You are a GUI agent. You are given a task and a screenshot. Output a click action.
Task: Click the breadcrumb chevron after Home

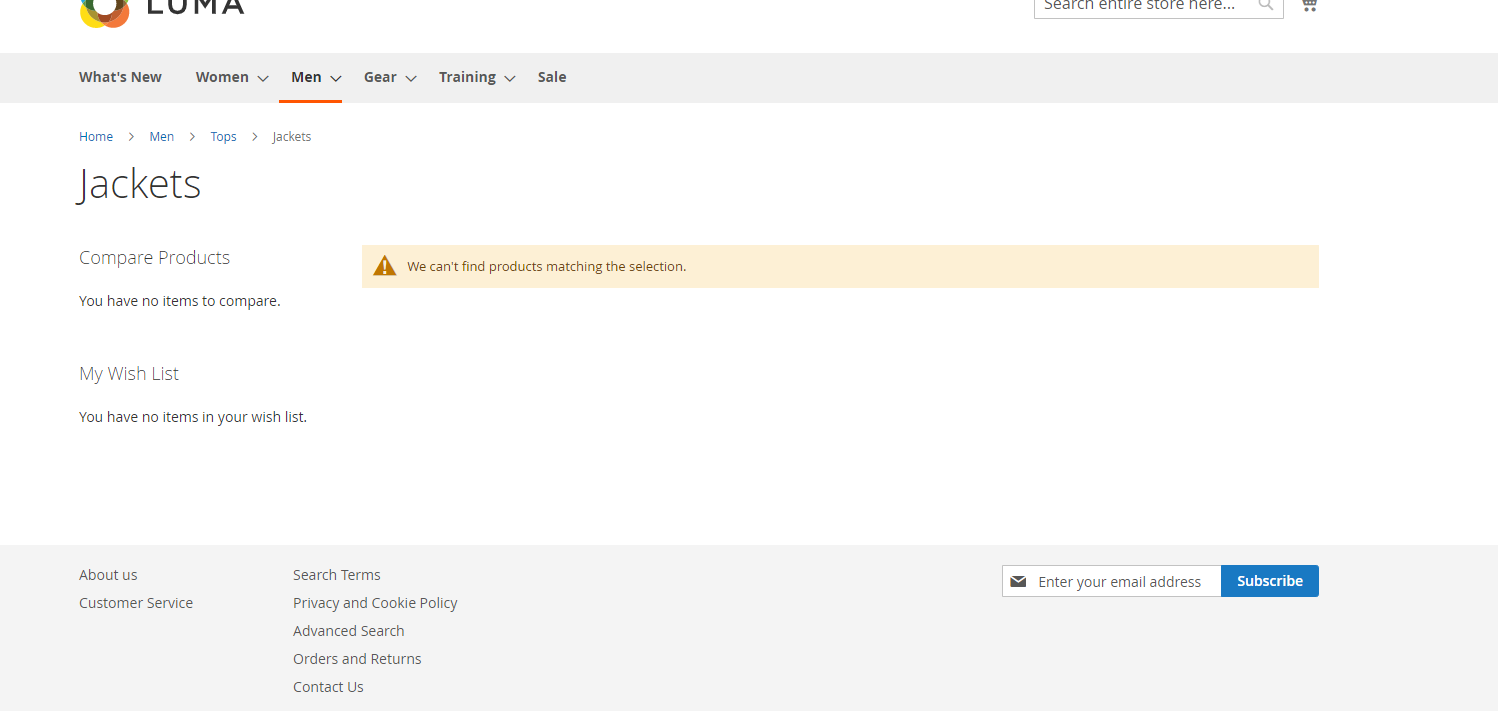(x=130, y=136)
